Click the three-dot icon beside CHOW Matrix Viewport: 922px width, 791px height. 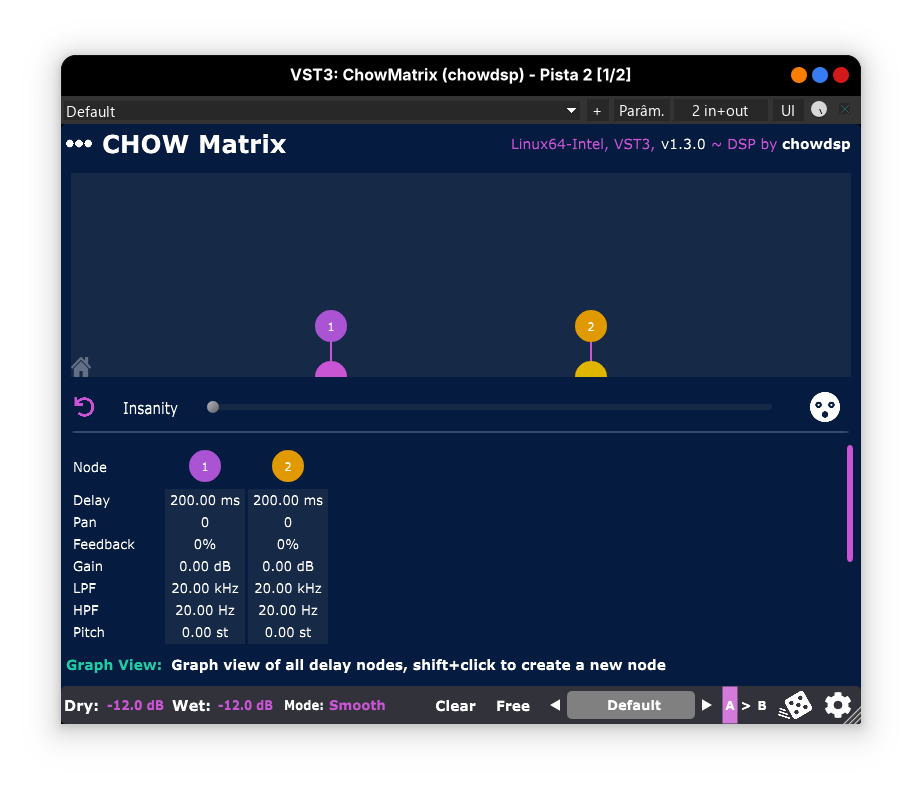tap(79, 143)
